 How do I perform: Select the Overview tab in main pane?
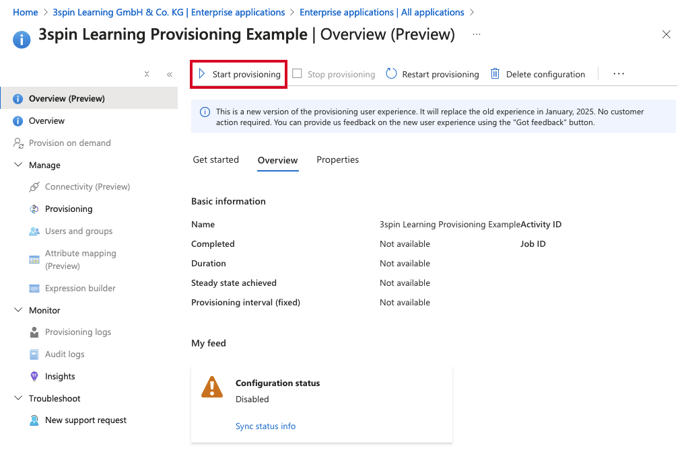[x=278, y=160]
